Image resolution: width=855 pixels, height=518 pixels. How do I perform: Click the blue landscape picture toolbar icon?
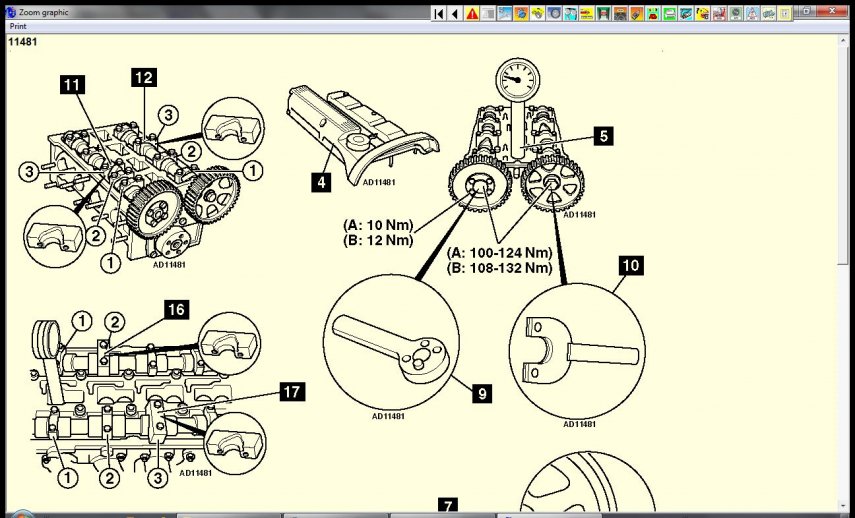click(x=504, y=14)
